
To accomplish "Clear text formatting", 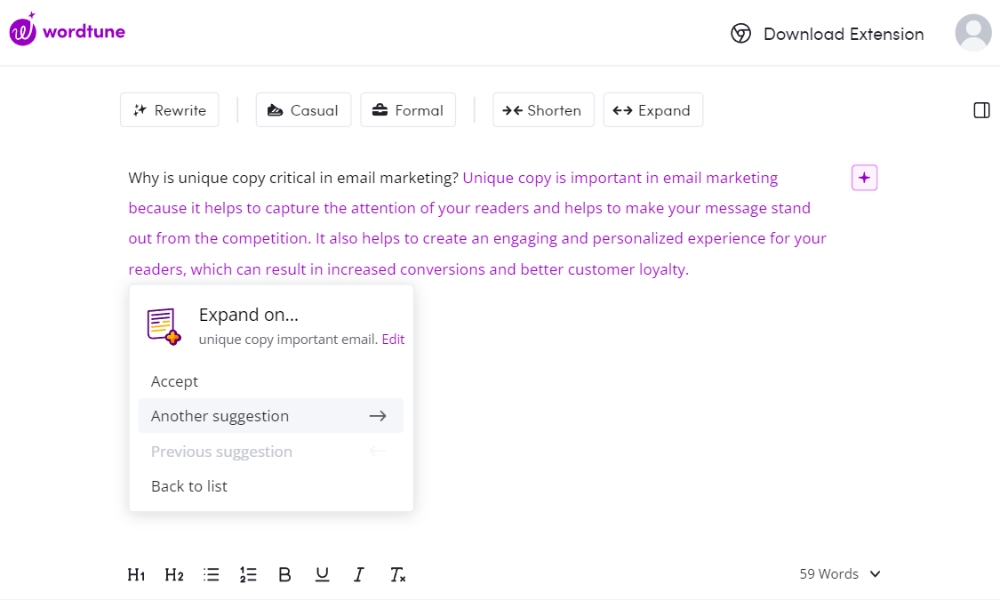I will [397, 574].
